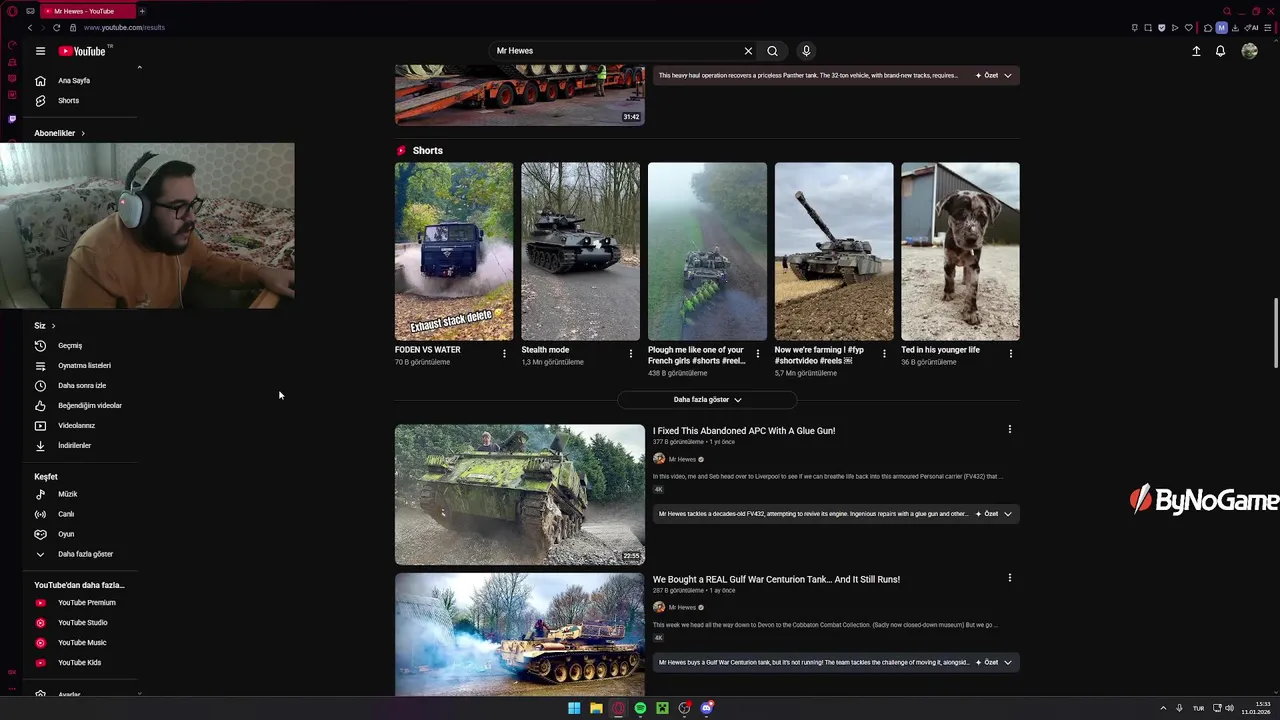Image resolution: width=1280 pixels, height=720 pixels.
Task: Click the YouTube search input field
Action: pyautogui.click(x=615, y=51)
